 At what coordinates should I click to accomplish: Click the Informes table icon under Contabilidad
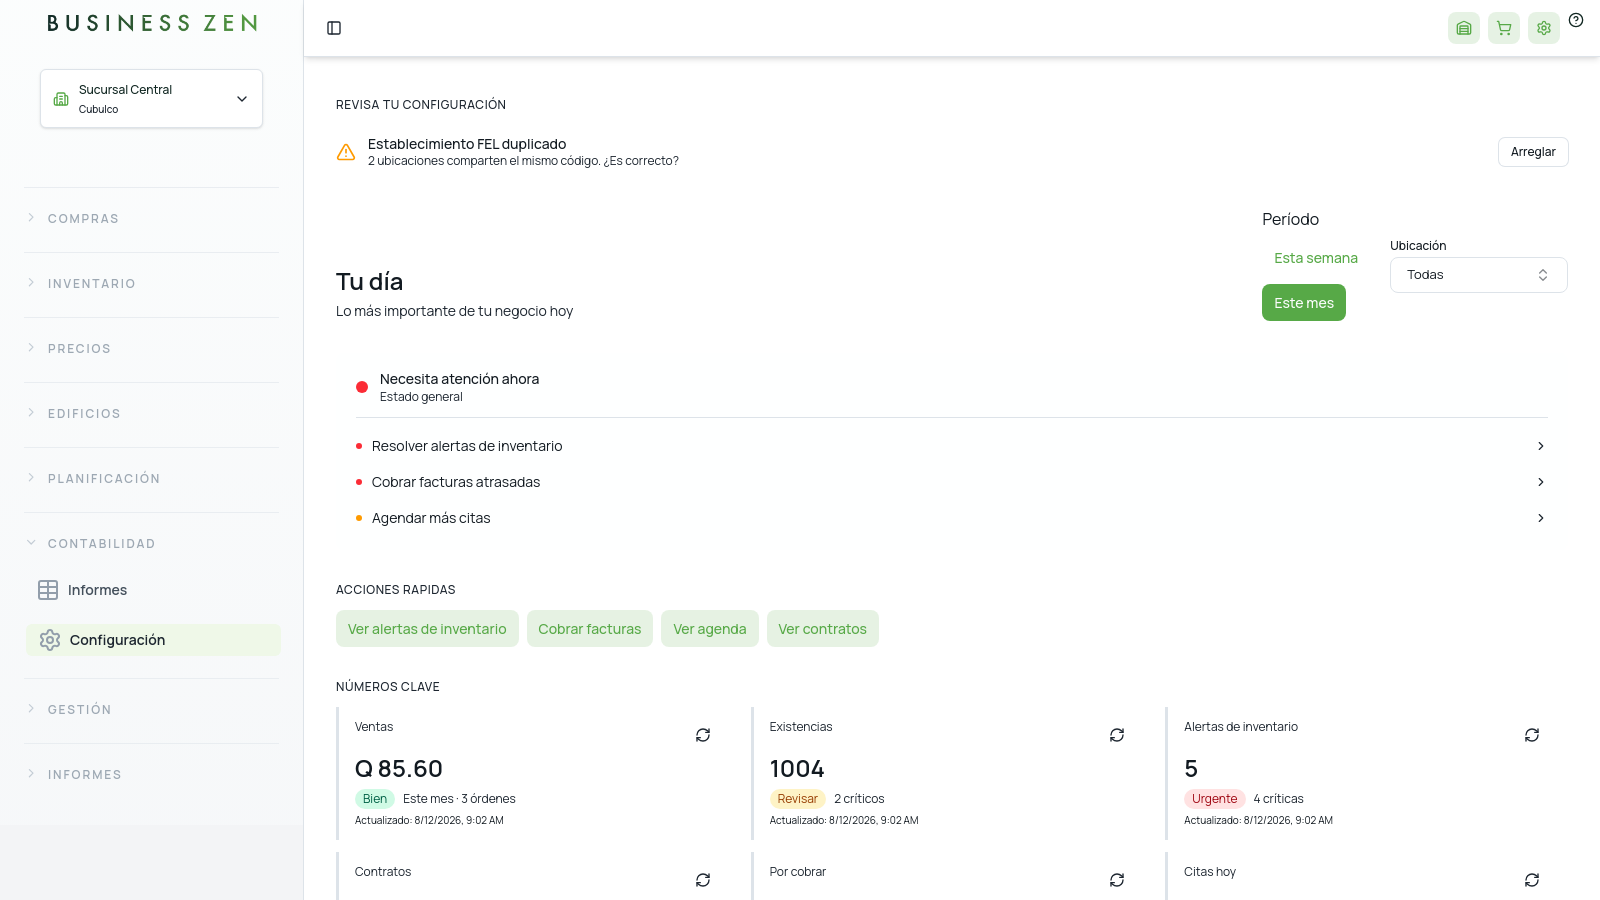pos(48,590)
